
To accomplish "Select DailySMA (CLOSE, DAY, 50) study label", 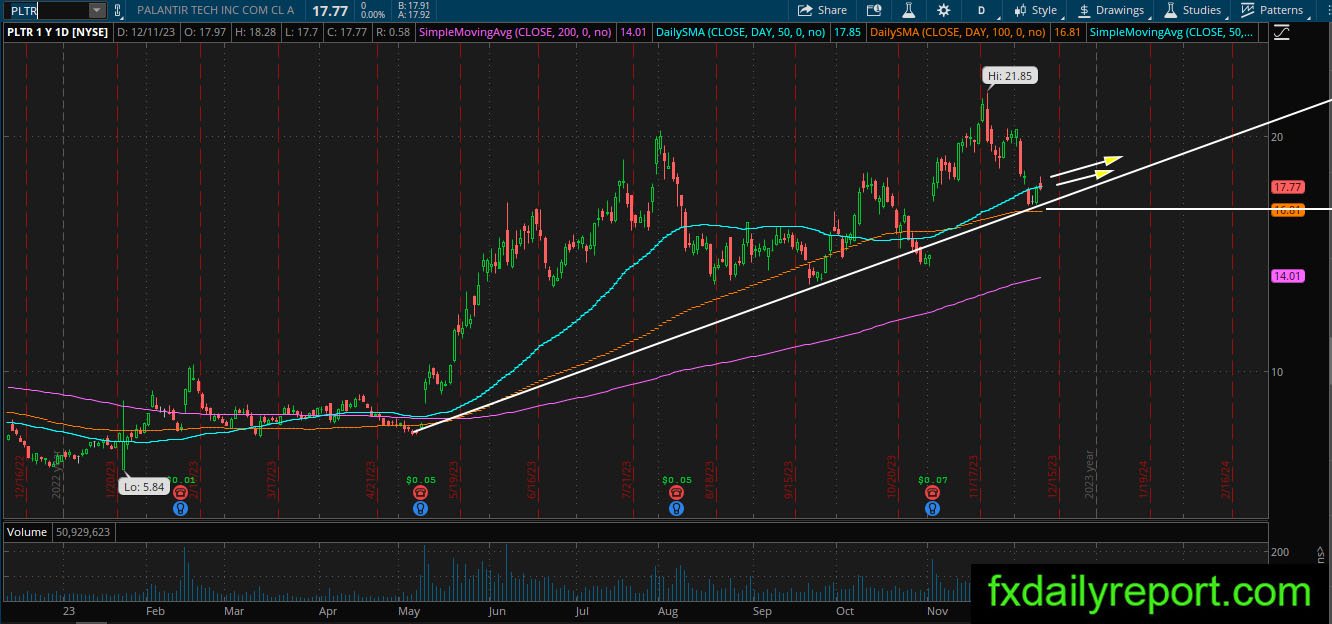I will pos(741,33).
